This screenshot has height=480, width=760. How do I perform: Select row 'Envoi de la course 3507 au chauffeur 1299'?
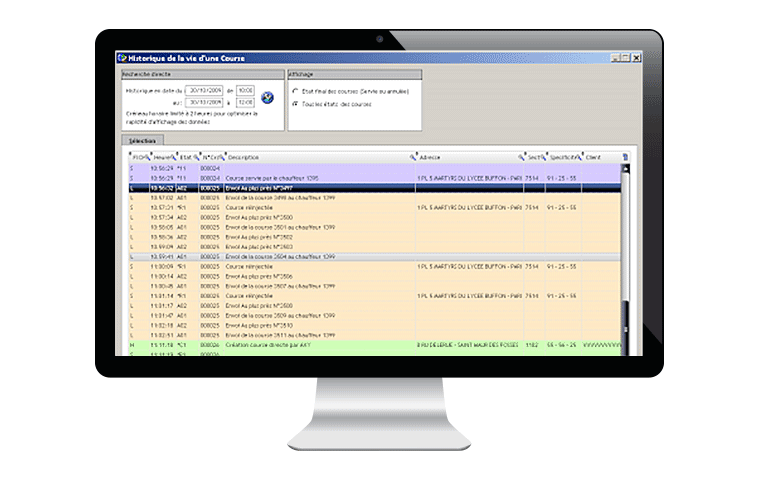tap(375, 286)
